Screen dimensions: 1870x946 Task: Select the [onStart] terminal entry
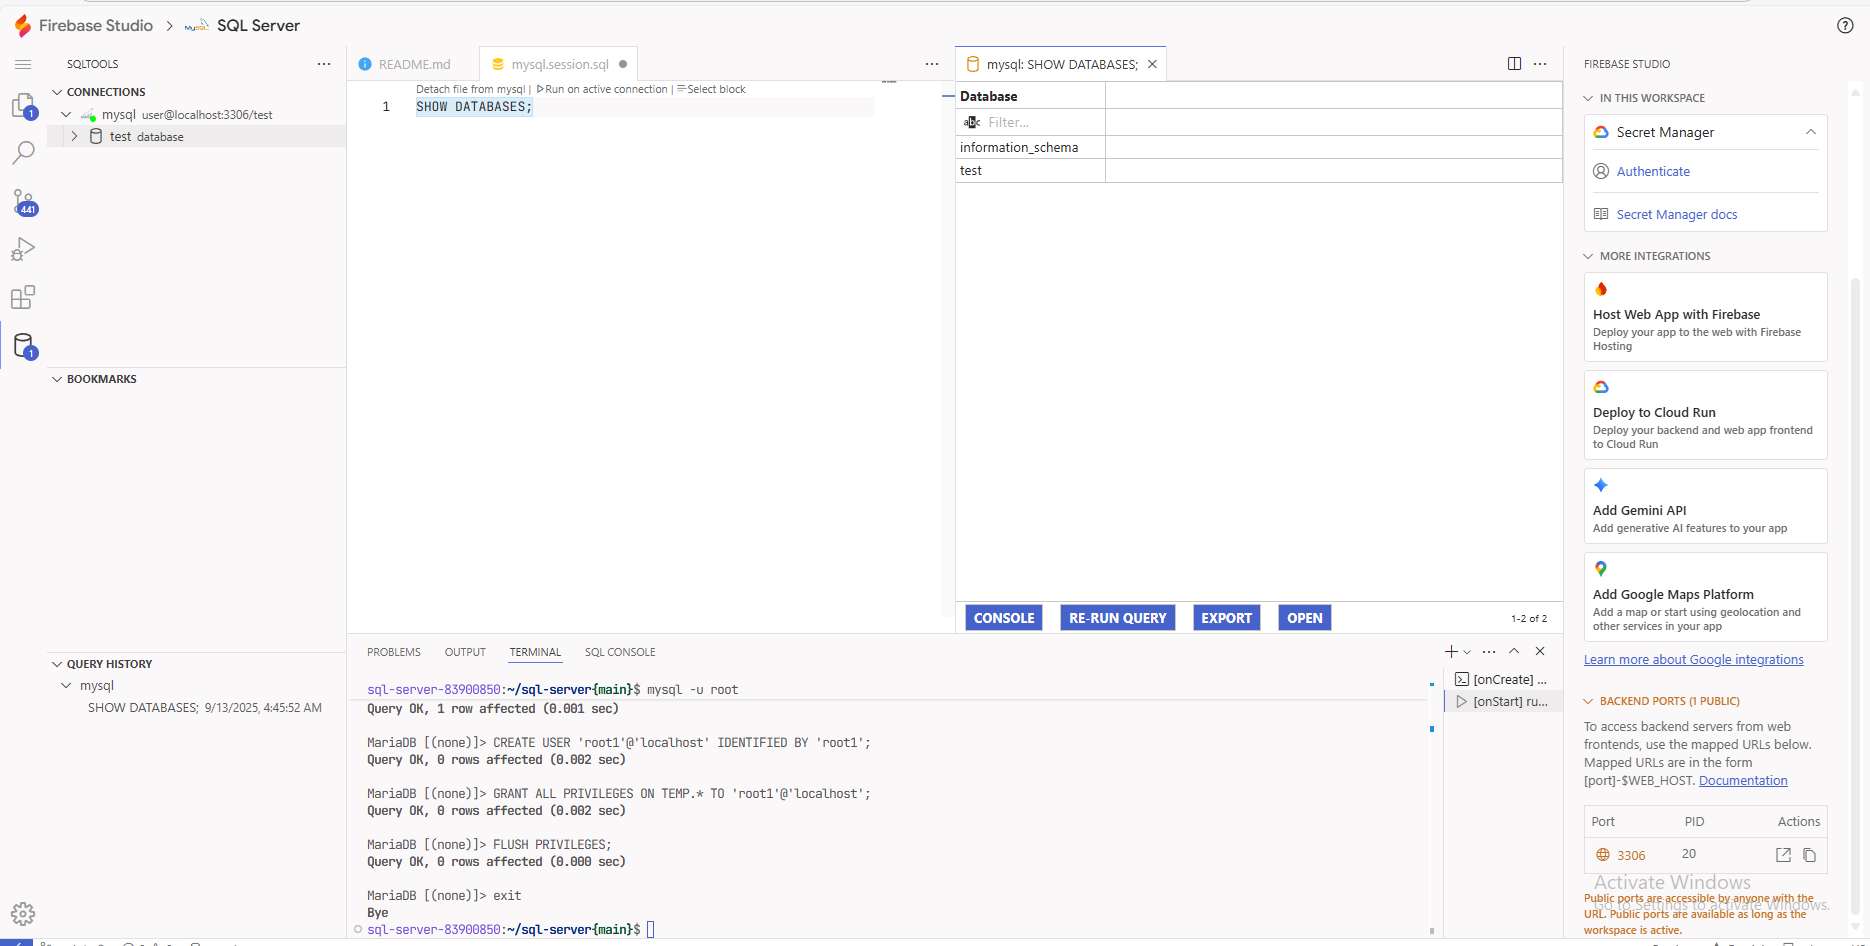1503,702
